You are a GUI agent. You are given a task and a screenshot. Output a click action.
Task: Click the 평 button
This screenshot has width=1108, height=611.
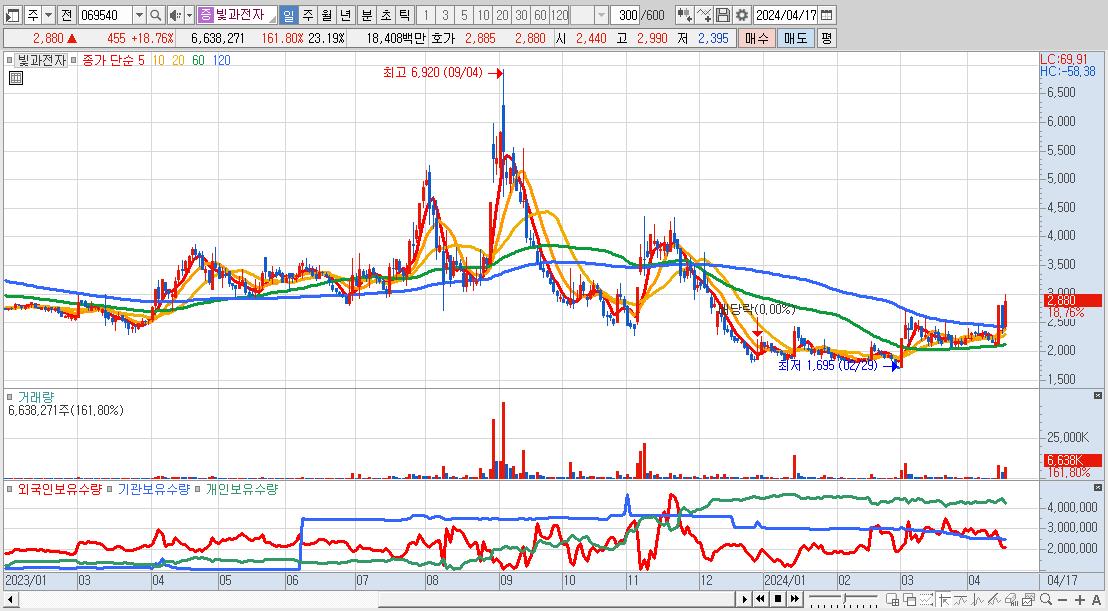[x=826, y=38]
